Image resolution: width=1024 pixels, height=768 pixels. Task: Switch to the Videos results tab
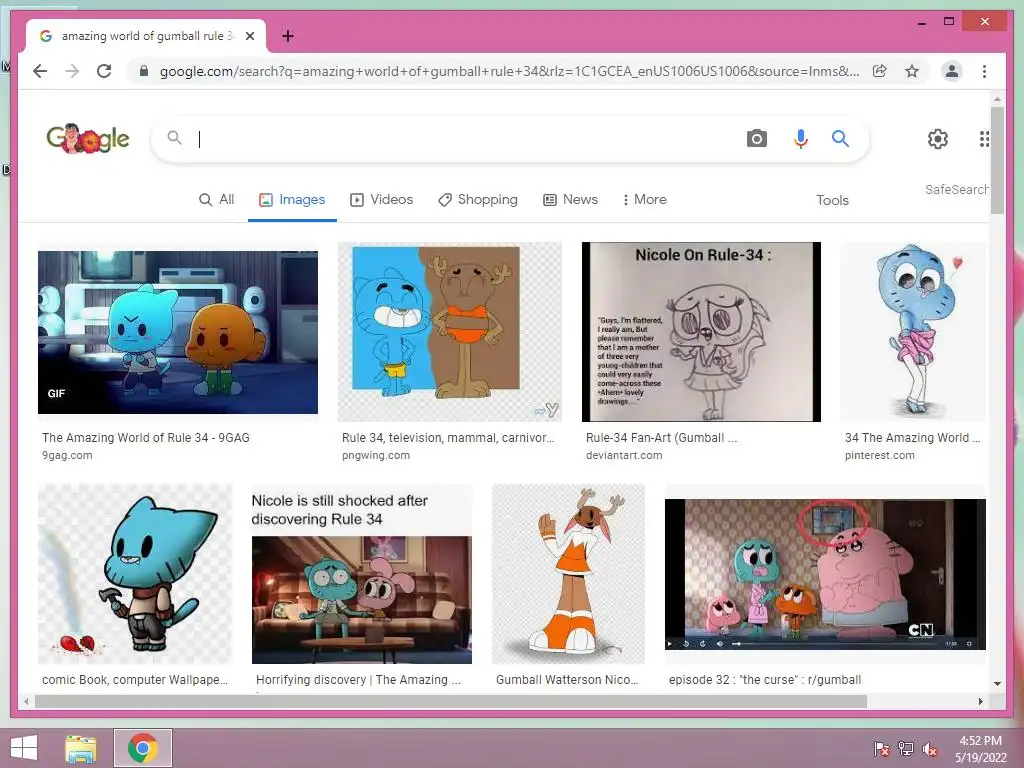[381, 200]
